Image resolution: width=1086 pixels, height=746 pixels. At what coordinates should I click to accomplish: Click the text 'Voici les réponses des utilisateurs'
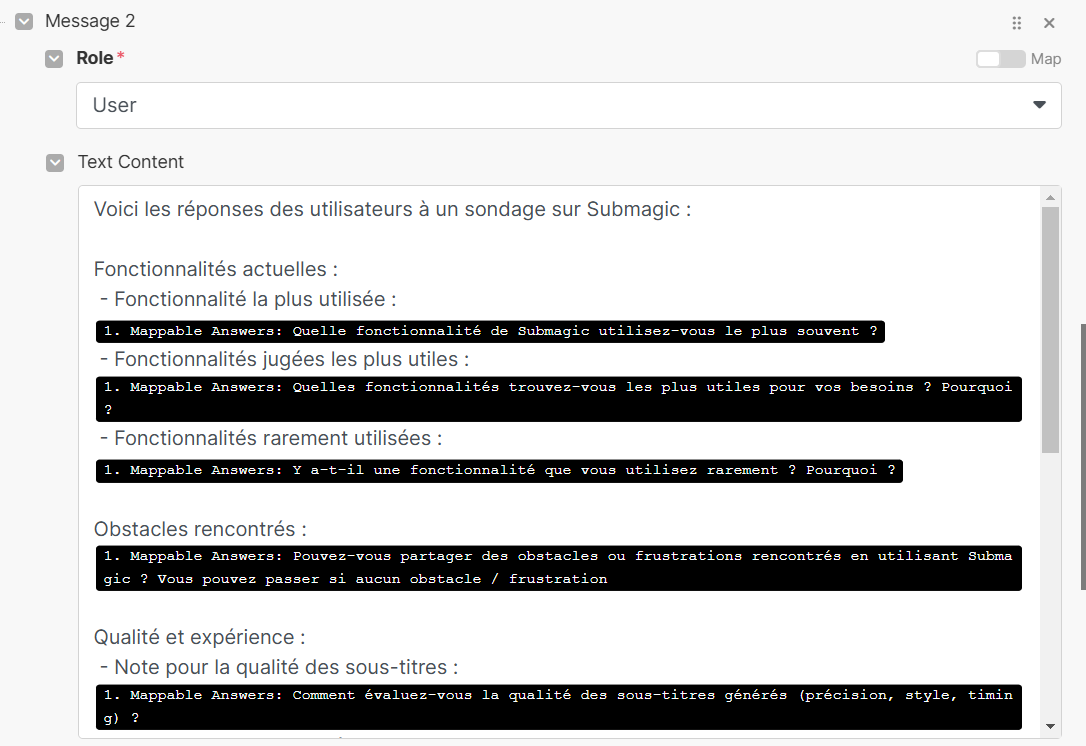click(253, 209)
